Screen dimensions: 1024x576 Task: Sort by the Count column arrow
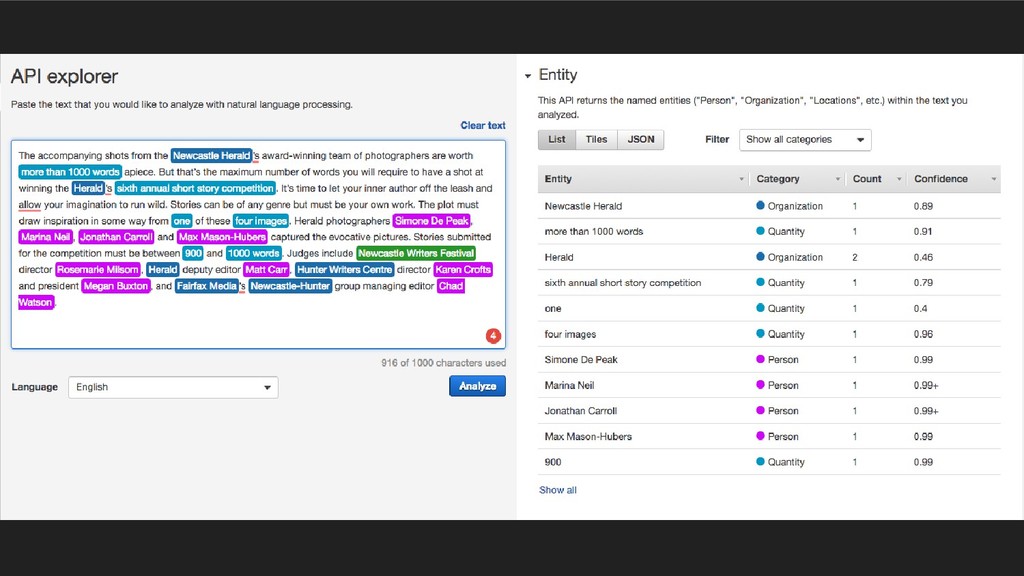click(899, 179)
